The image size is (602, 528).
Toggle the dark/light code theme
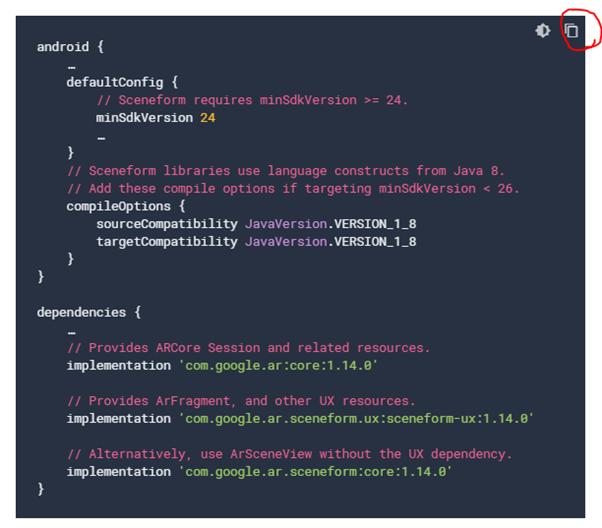pyautogui.click(x=543, y=30)
